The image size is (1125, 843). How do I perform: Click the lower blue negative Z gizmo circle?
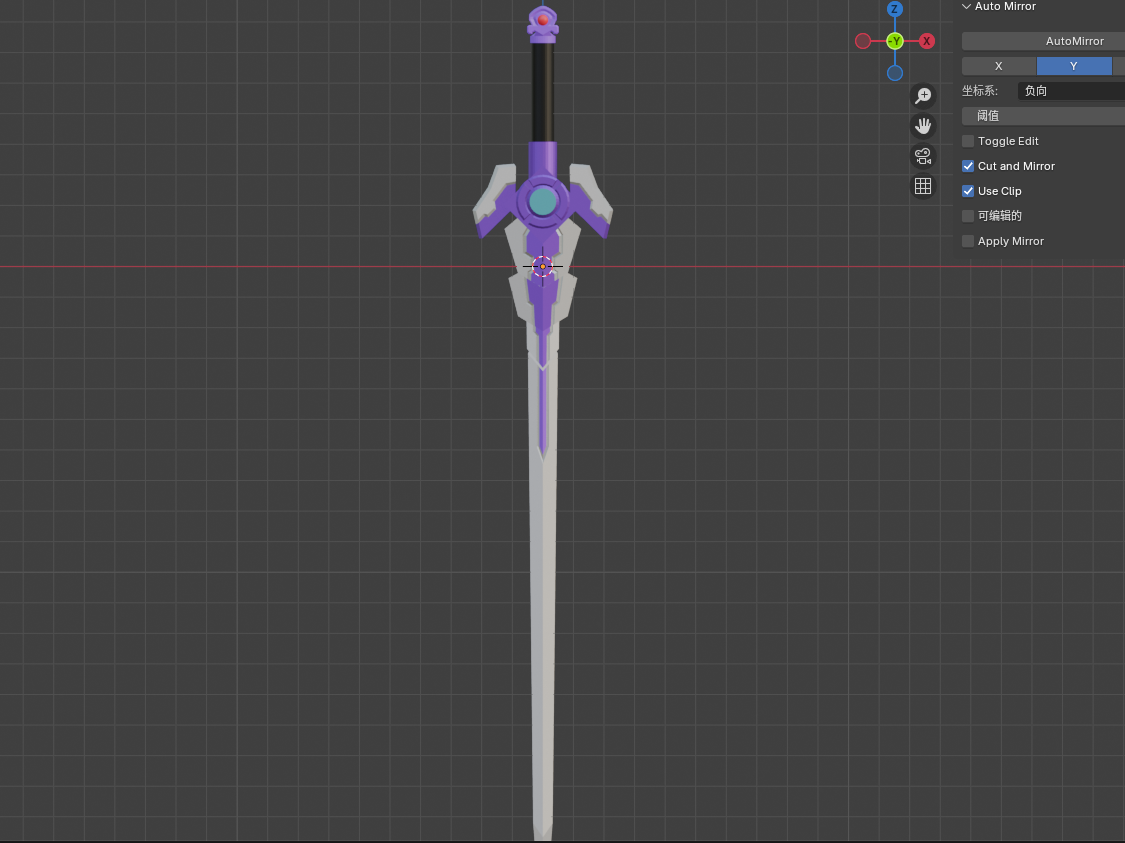click(x=895, y=72)
